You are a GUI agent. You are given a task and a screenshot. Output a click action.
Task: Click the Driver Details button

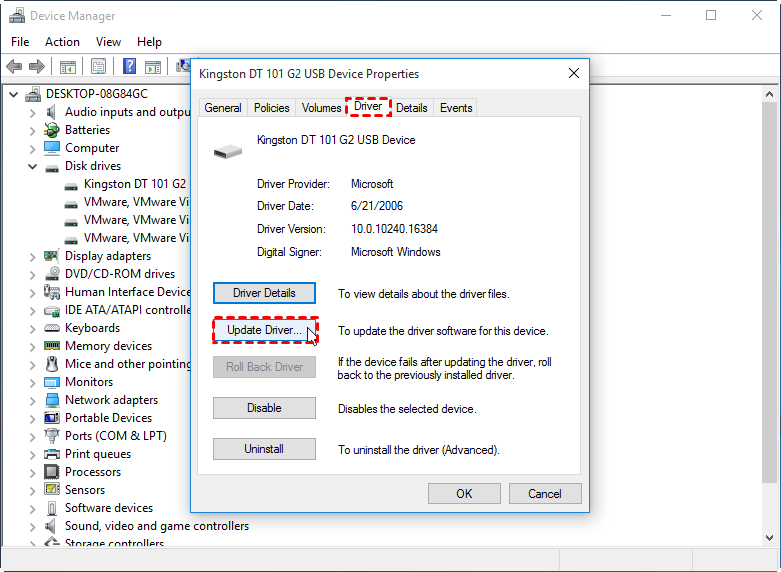pos(264,293)
